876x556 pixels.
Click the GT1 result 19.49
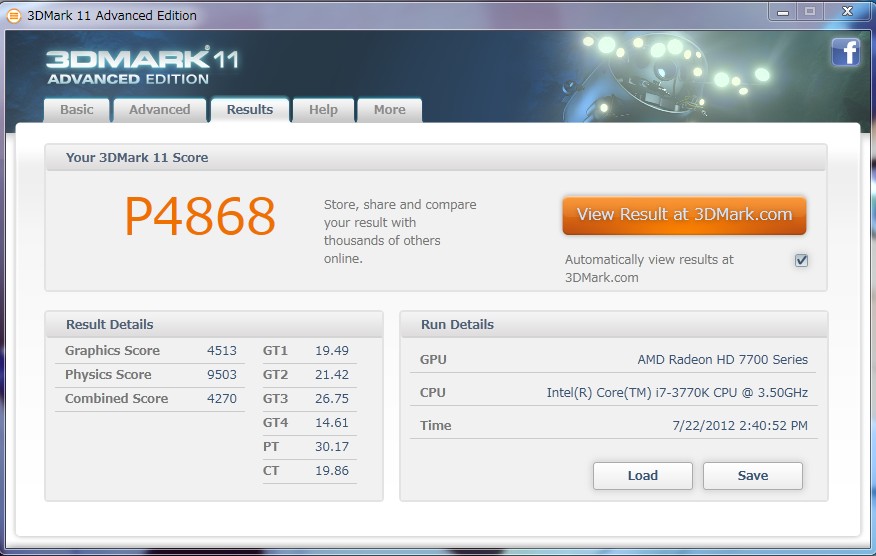pyautogui.click(x=332, y=351)
